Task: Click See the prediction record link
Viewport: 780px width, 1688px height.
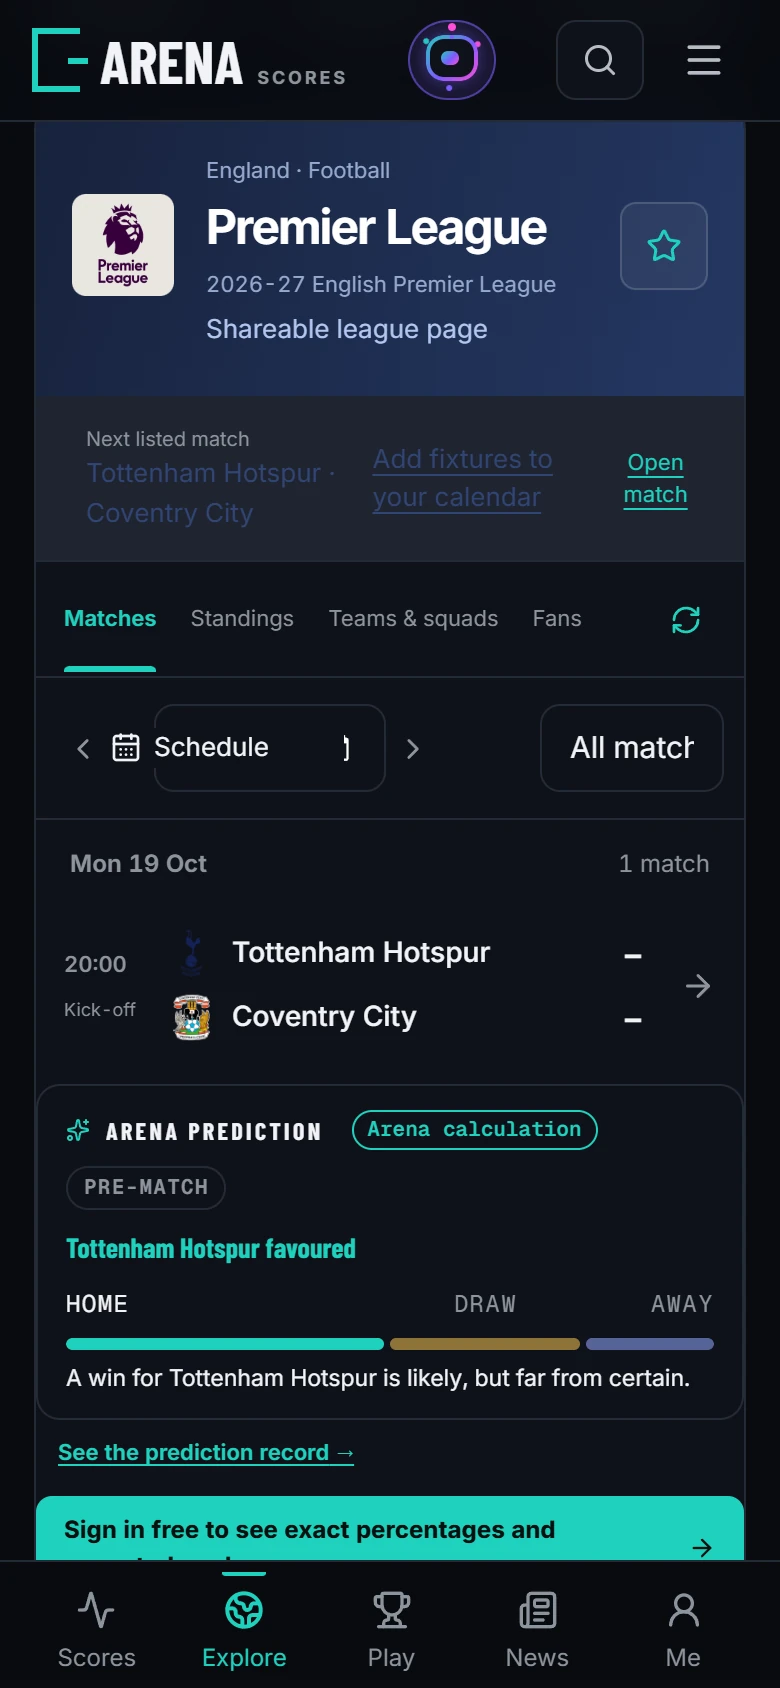Action: 206,1452
